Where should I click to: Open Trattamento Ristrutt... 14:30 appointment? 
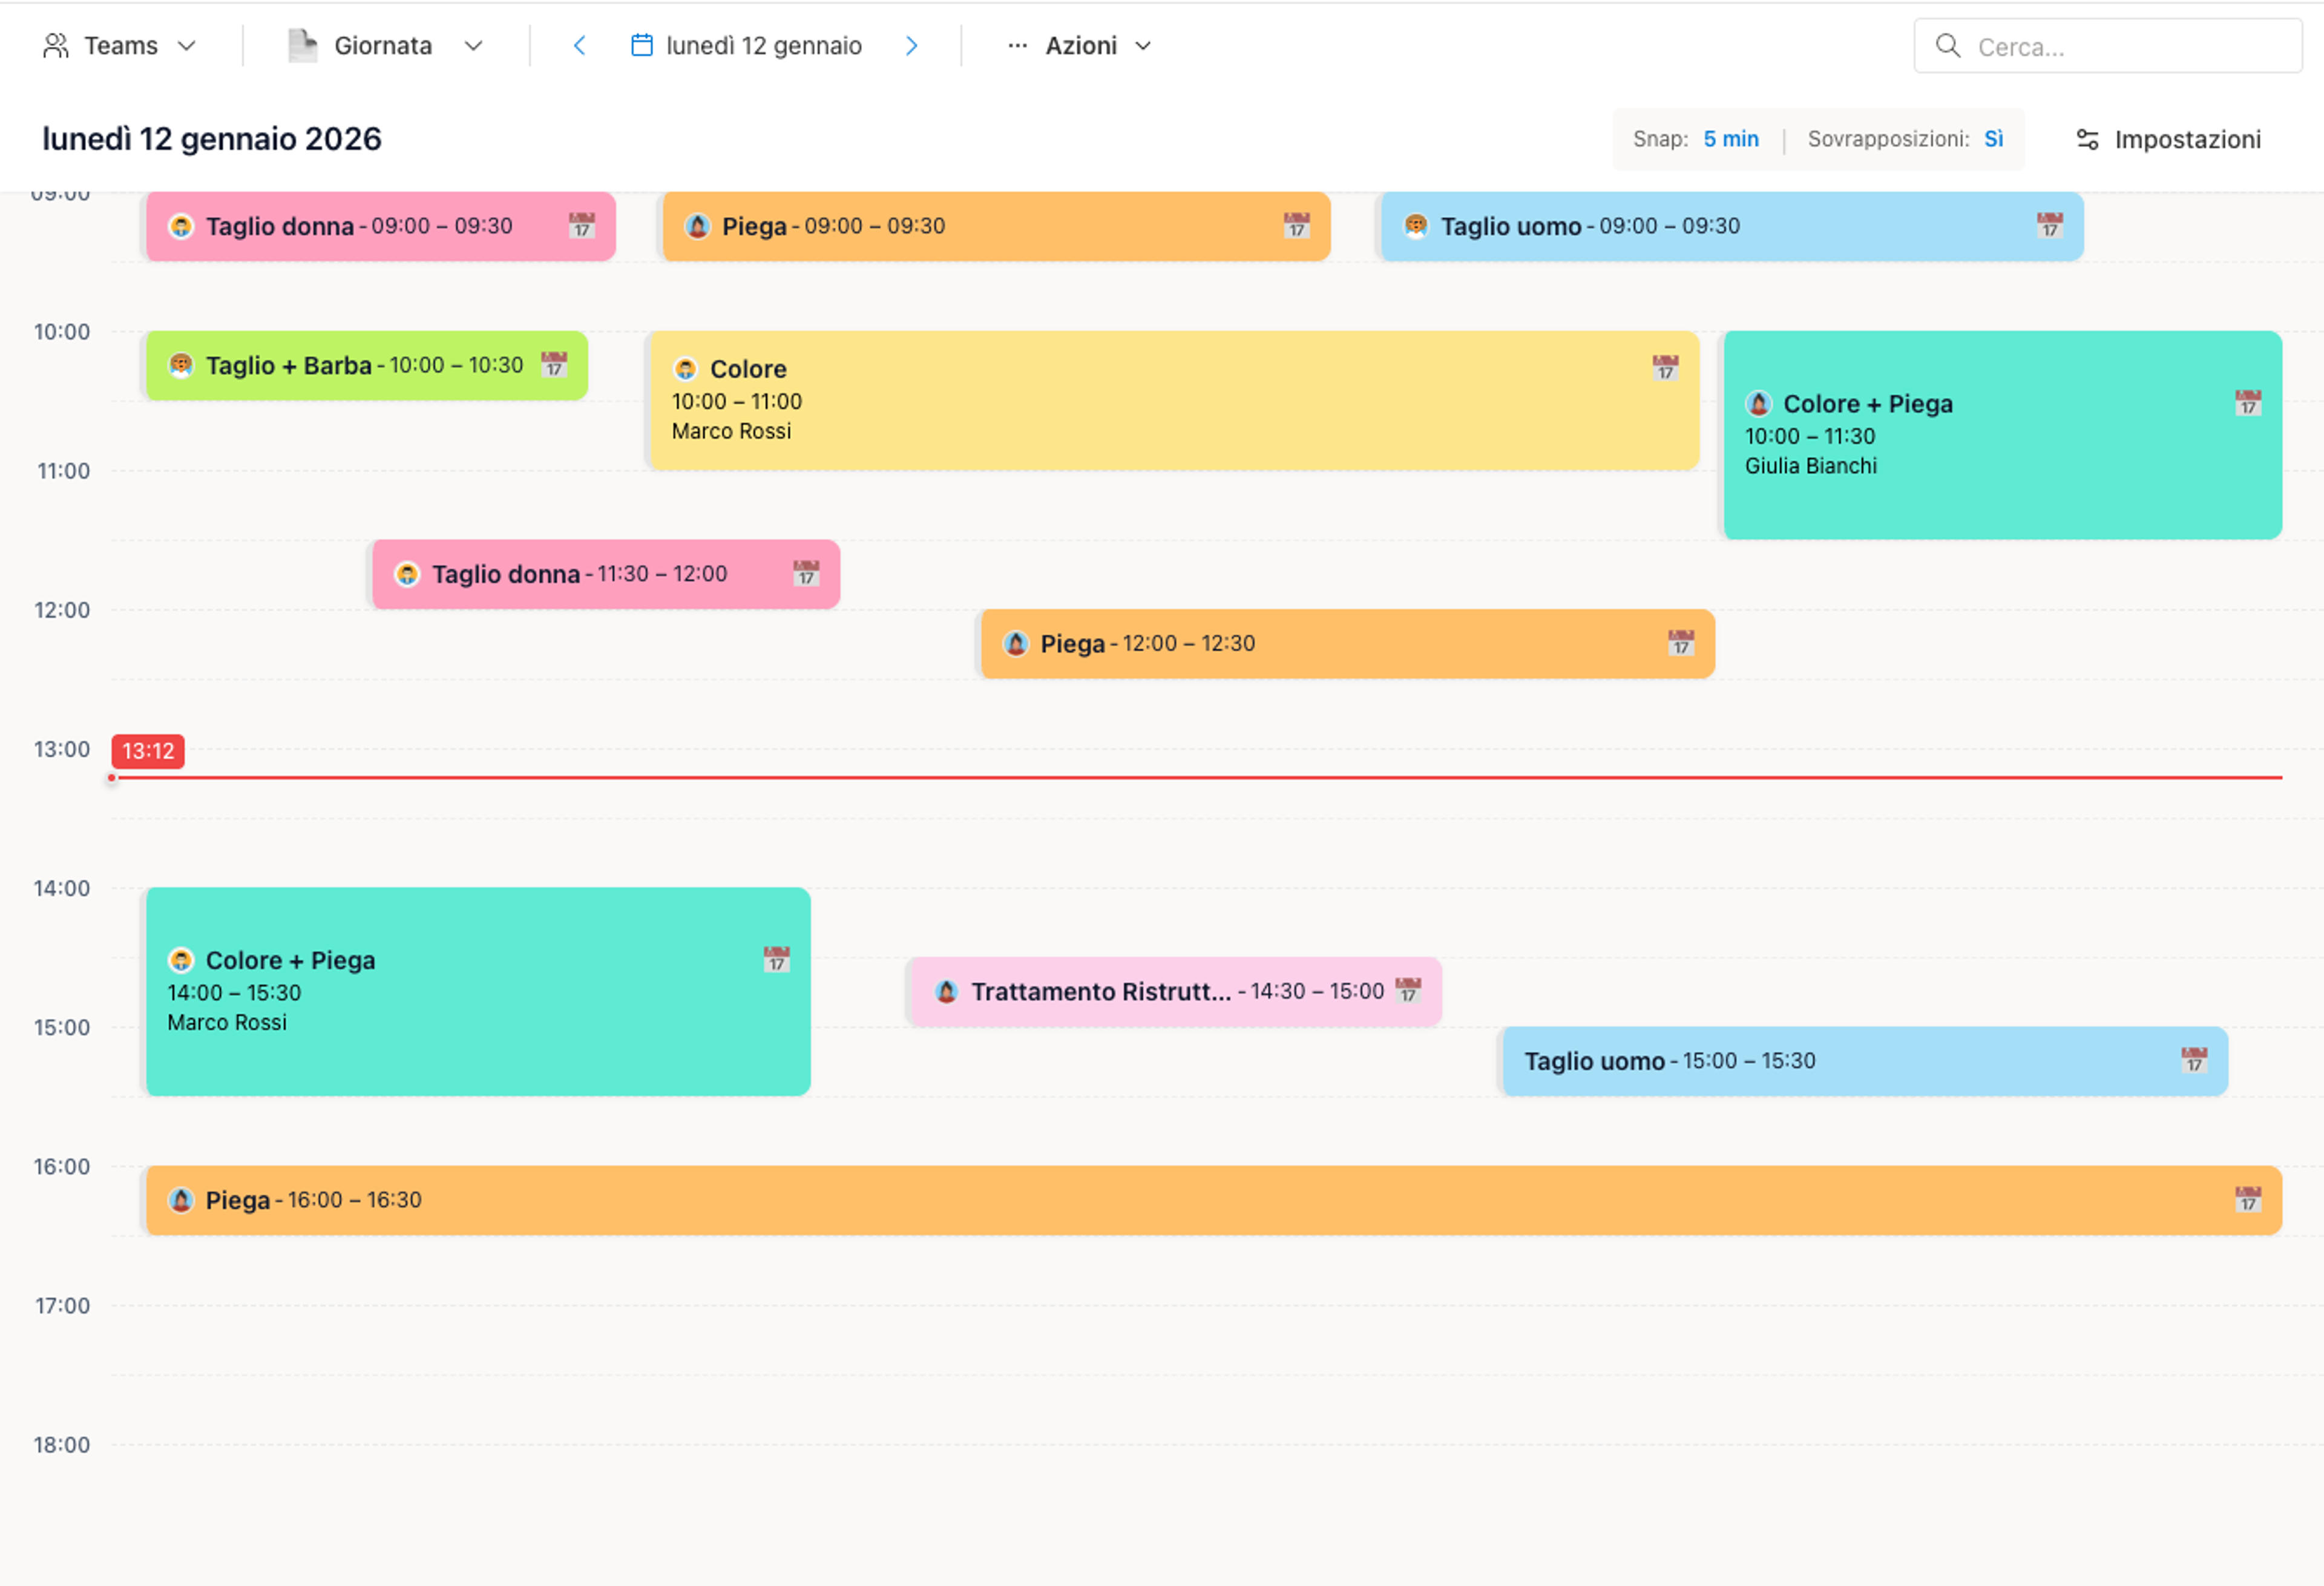tap(1176, 991)
